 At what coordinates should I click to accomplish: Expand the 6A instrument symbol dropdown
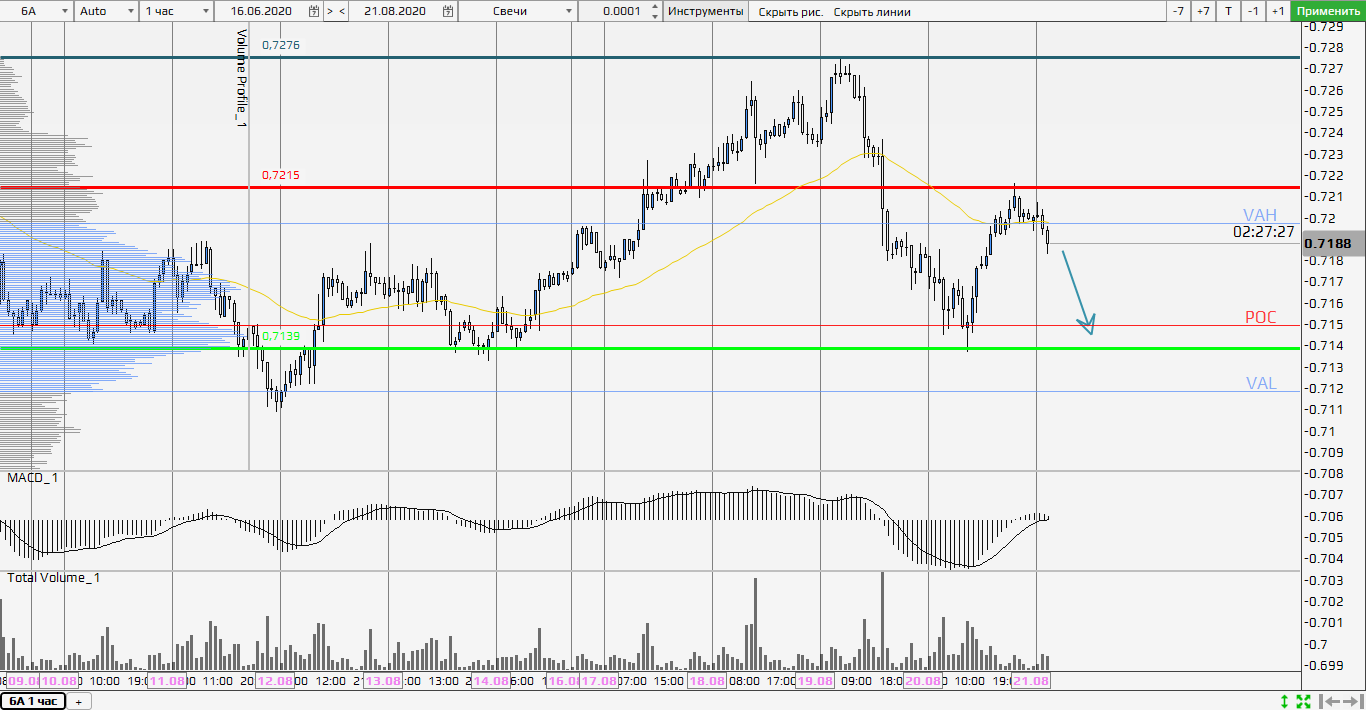click(65, 11)
